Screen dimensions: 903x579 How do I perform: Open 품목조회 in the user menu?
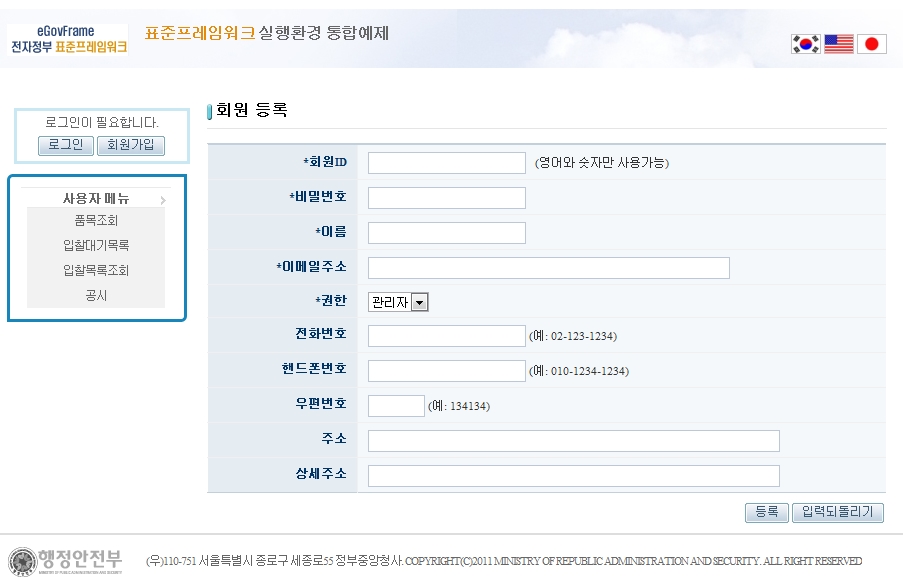tap(96, 220)
